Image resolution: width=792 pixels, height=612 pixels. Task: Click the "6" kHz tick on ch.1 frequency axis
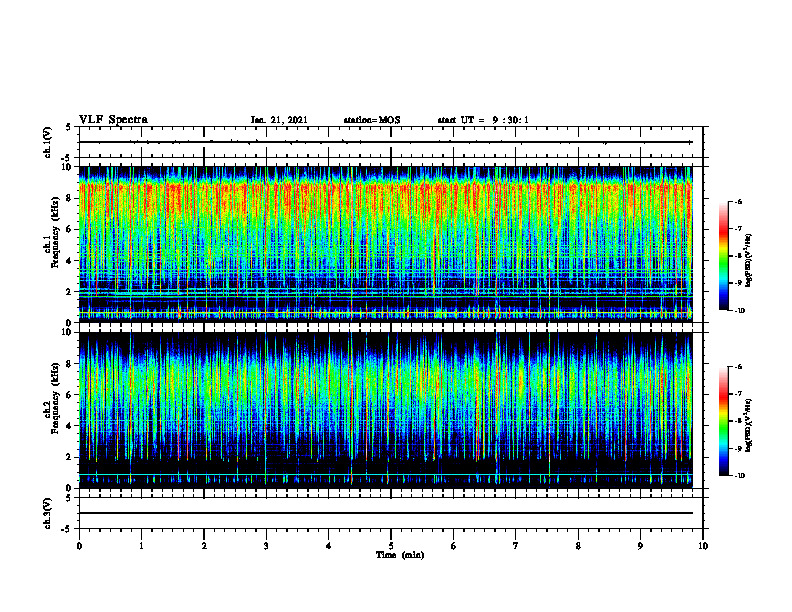pyautogui.click(x=69, y=229)
